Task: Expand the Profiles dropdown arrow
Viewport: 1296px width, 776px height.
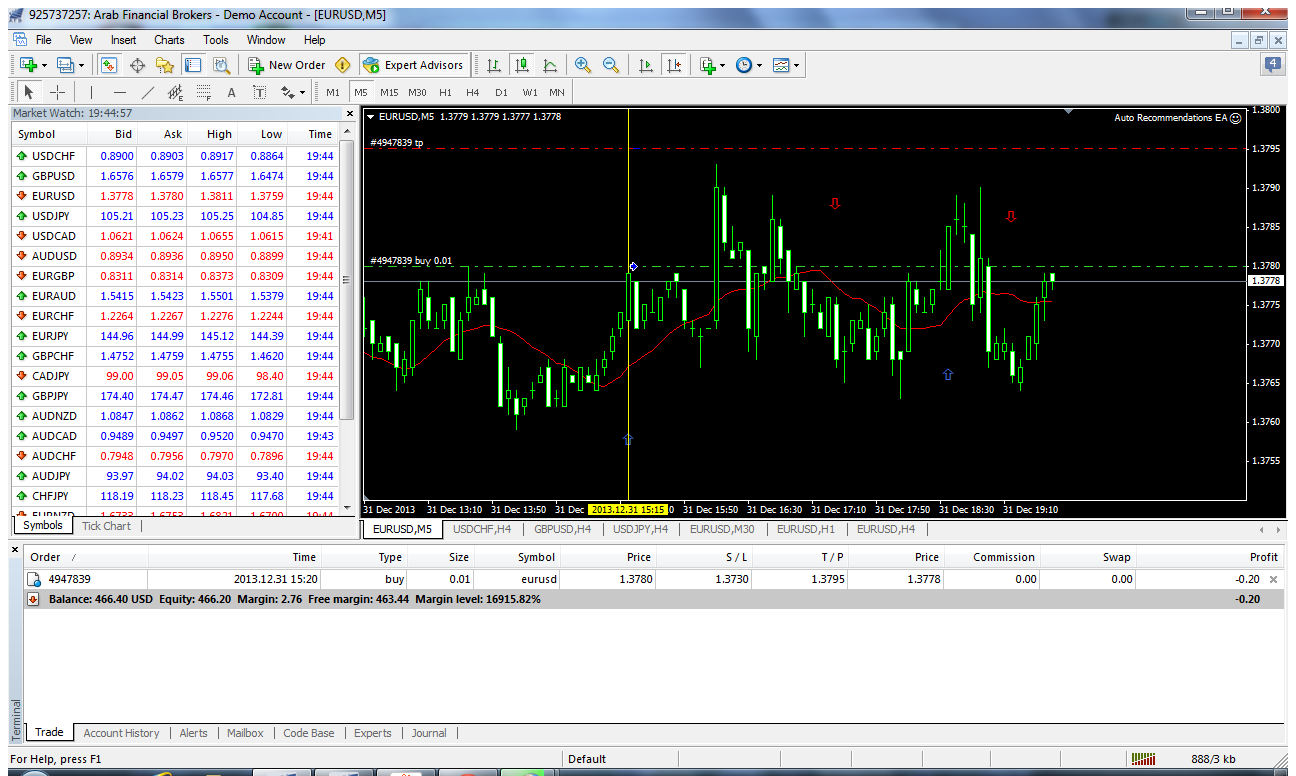Action: (83, 65)
